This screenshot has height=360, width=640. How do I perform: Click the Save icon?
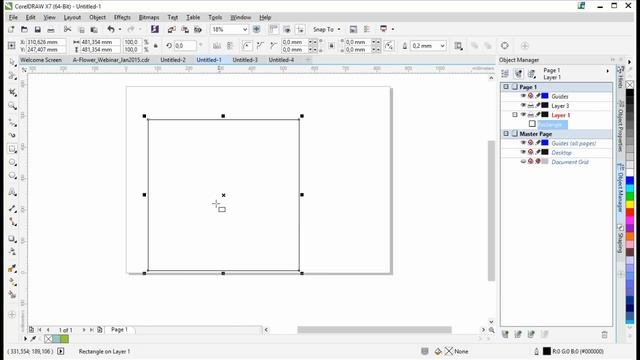(37, 29)
